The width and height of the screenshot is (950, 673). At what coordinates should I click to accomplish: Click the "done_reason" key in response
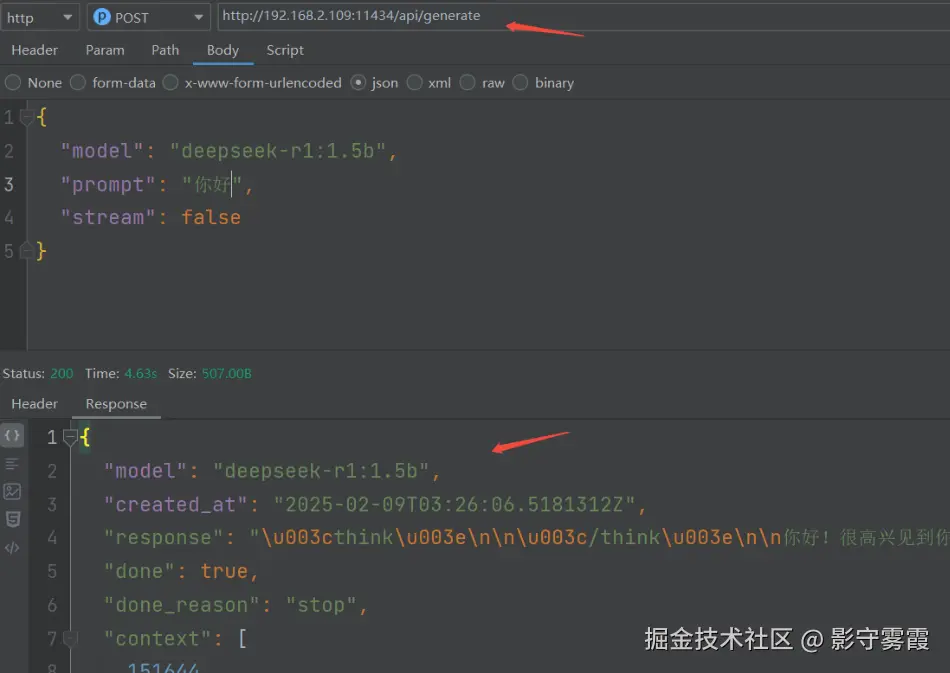(182, 605)
